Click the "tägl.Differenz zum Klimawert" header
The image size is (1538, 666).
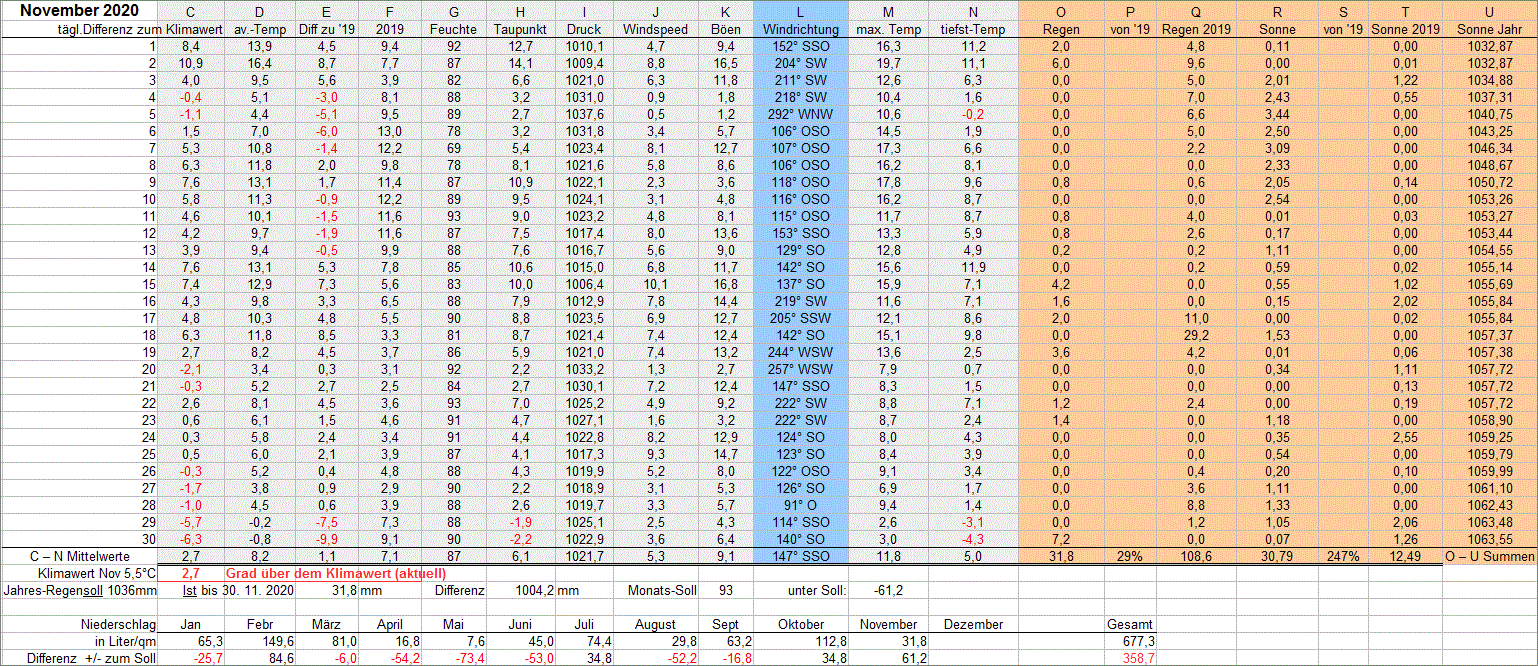click(x=139, y=29)
